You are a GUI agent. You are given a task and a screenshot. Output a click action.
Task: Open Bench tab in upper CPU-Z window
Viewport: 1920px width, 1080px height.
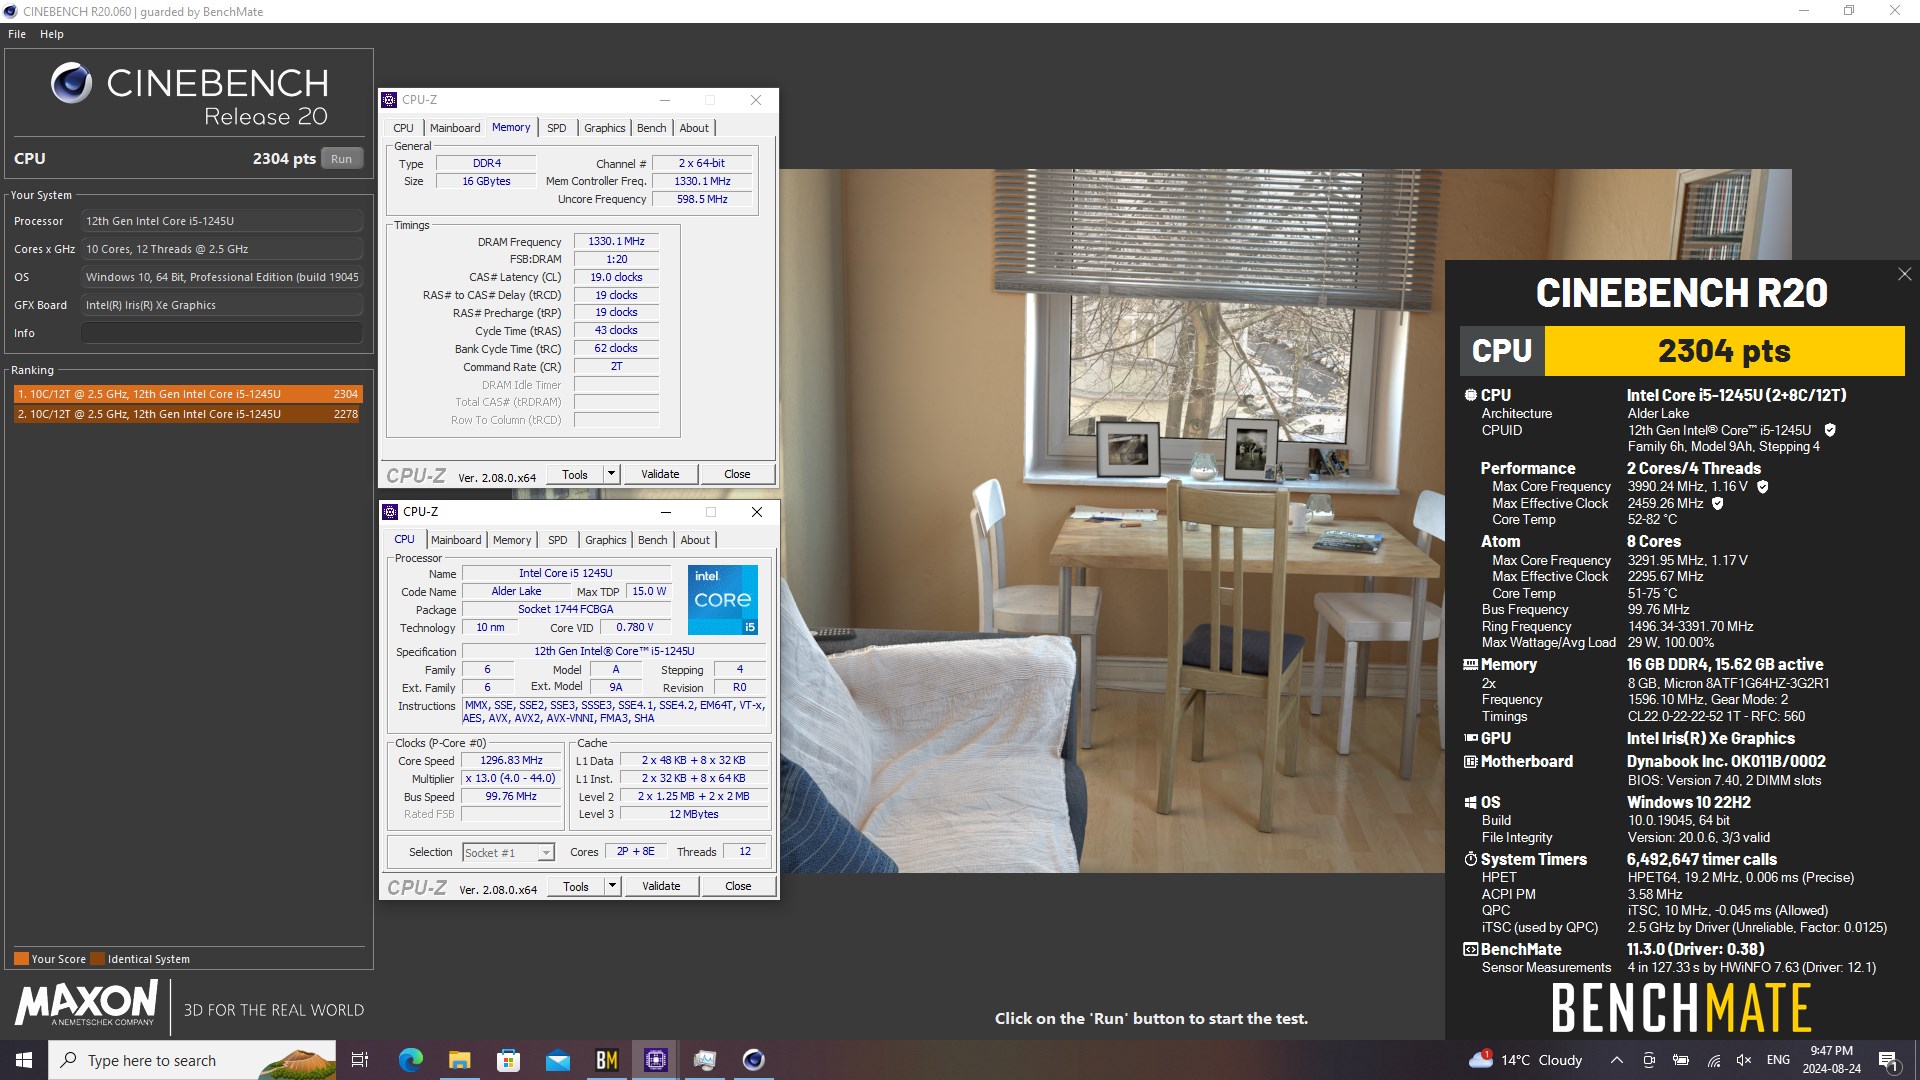pyautogui.click(x=651, y=128)
